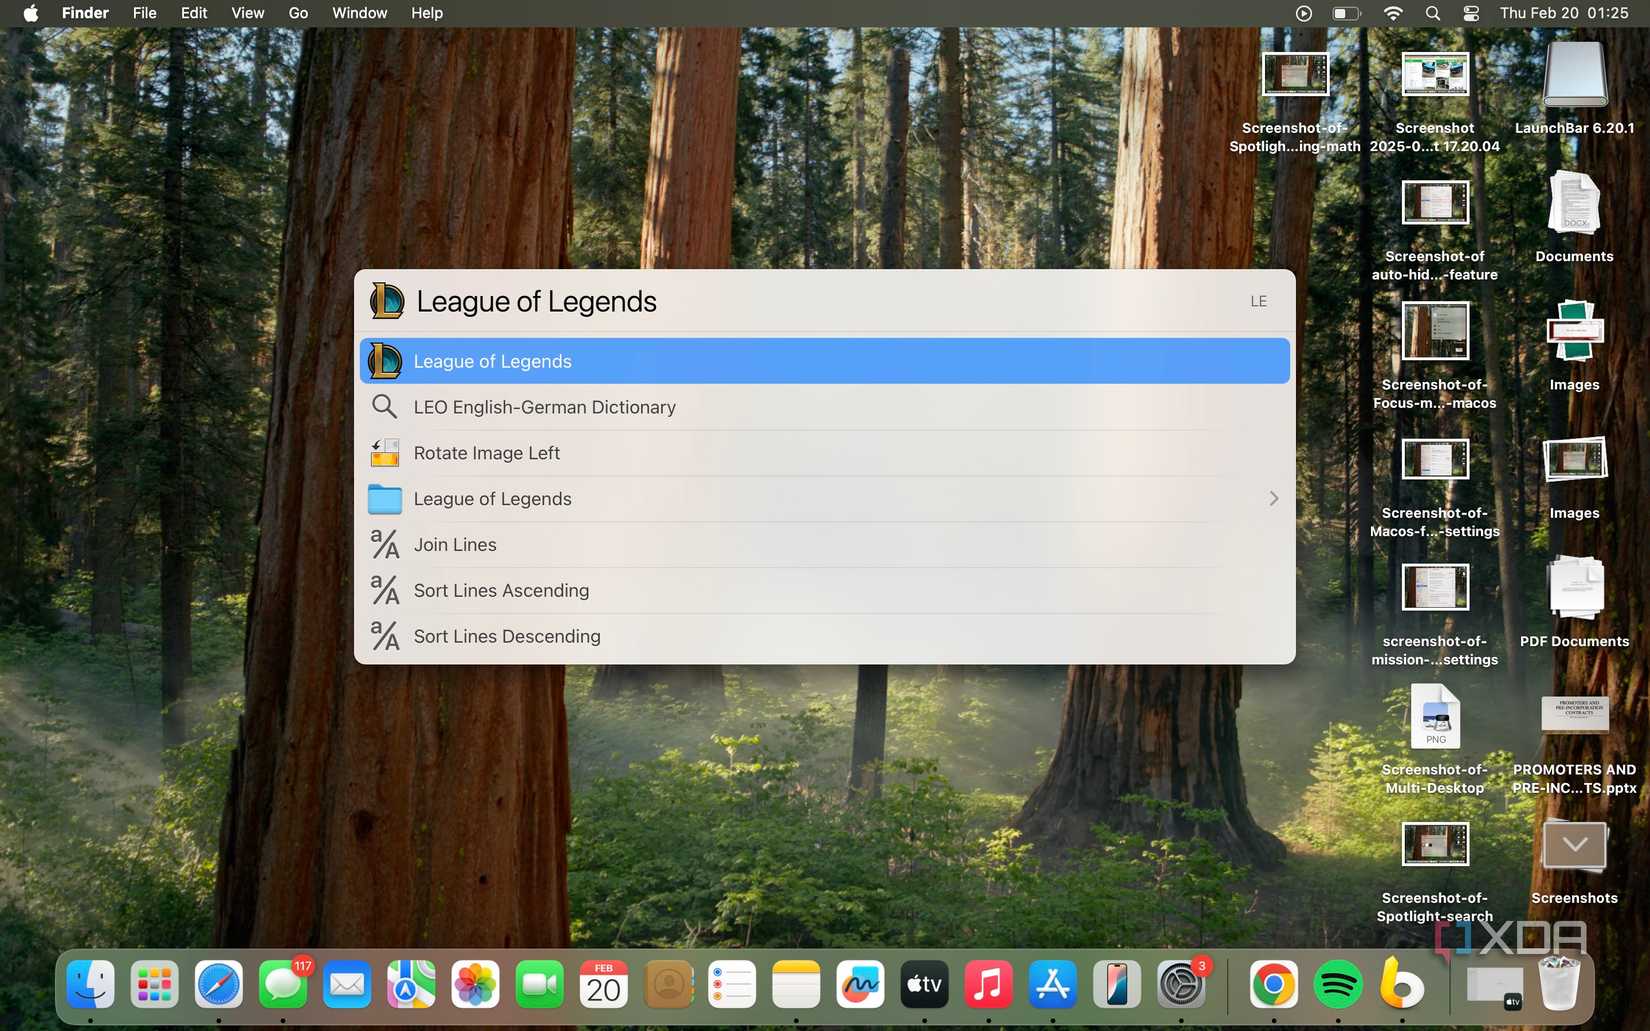Viewport: 1650px width, 1031px height.
Task: Click the LaunchBar 6.20.1 disk icon on desktop
Action: coord(1574,73)
